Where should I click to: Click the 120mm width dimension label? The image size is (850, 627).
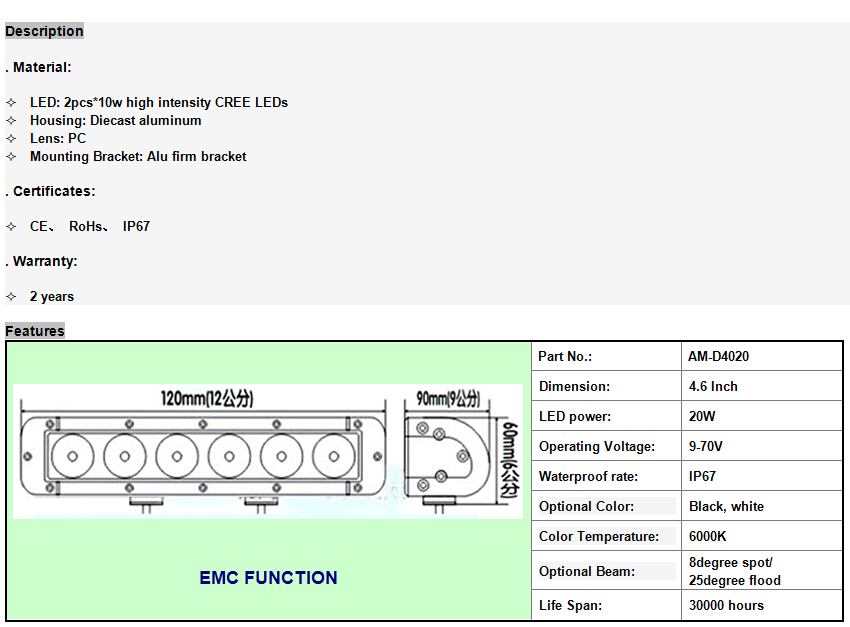pos(207,399)
